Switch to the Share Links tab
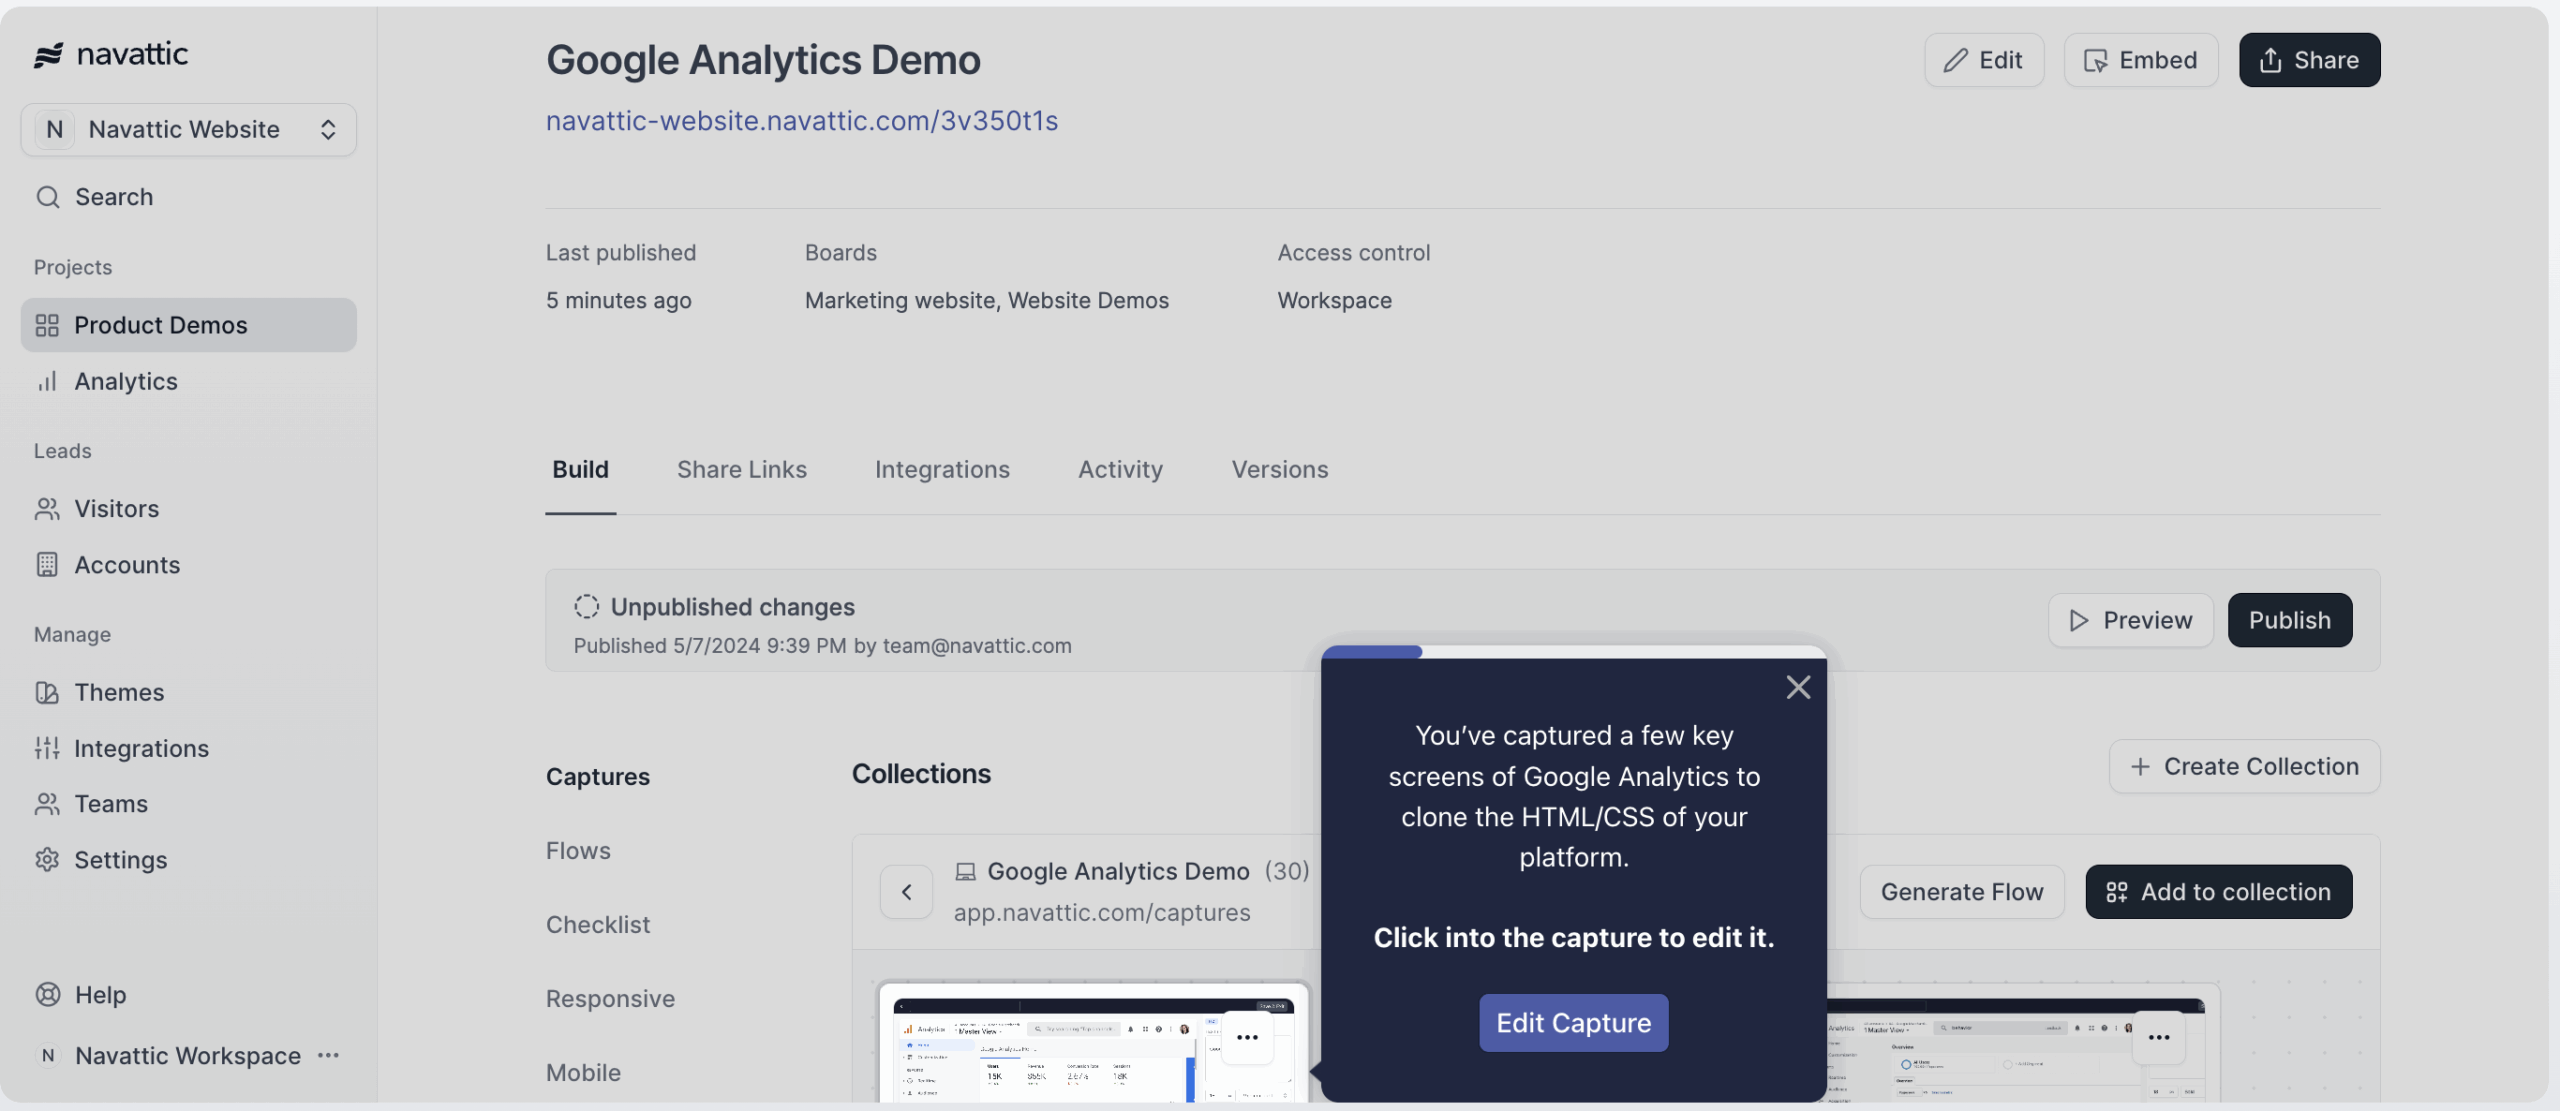The width and height of the screenshot is (2560, 1111). point(741,469)
